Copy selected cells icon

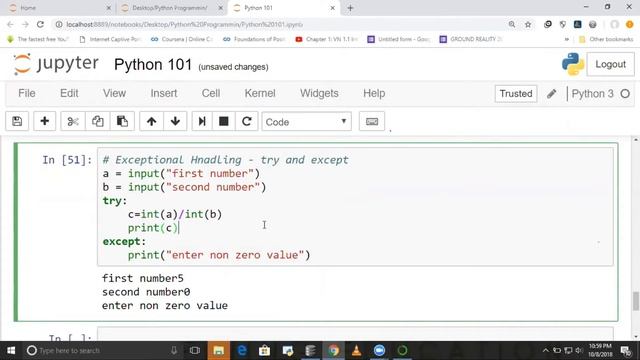(98, 121)
